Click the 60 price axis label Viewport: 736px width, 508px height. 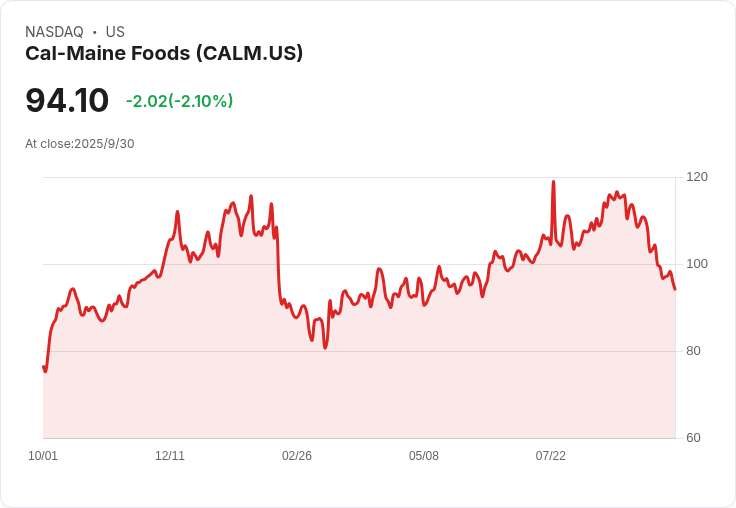pyautogui.click(x=693, y=438)
